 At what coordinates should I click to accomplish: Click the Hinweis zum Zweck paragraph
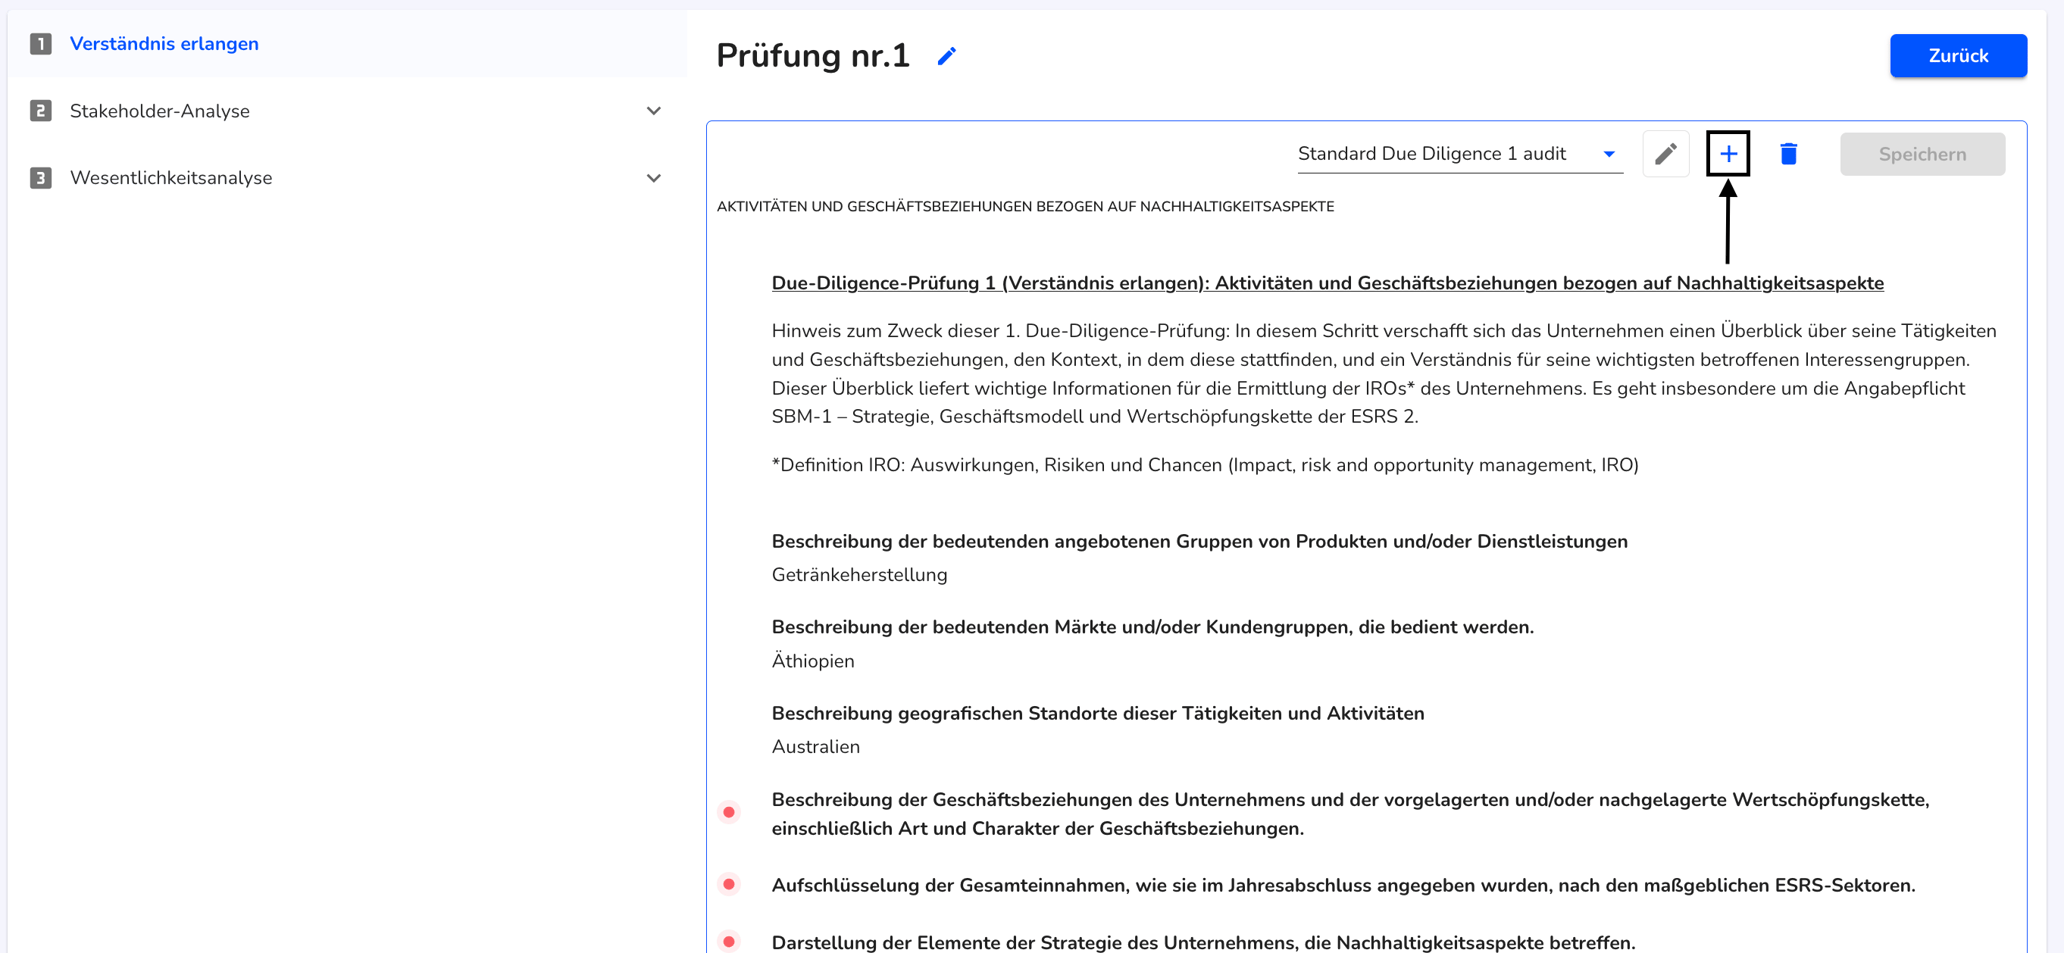pos(1384,374)
